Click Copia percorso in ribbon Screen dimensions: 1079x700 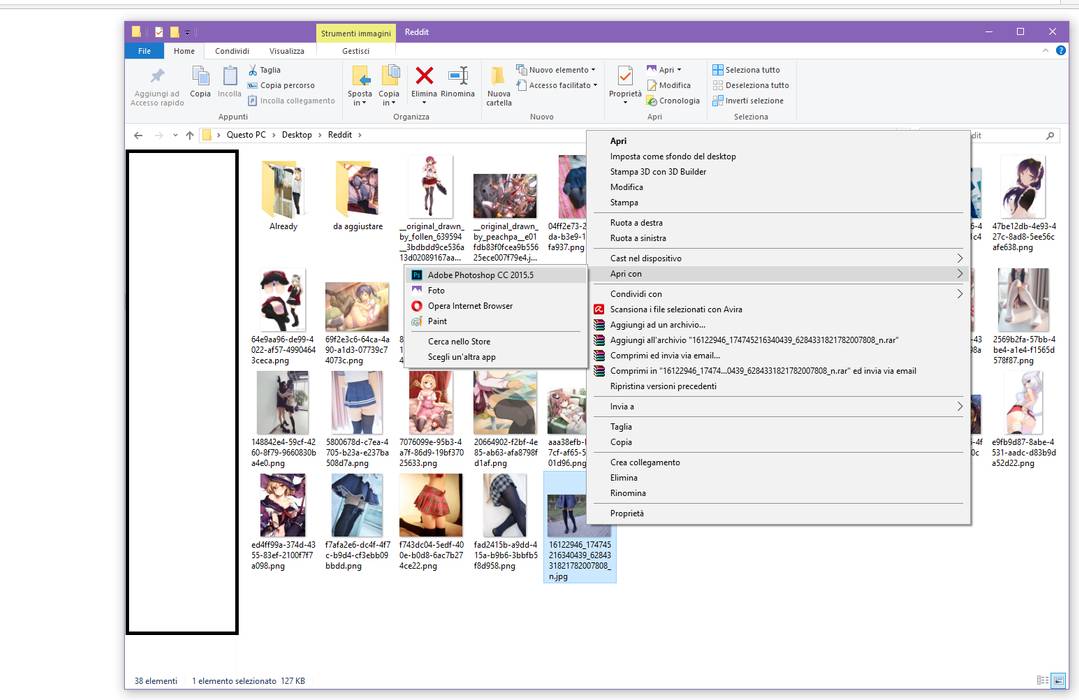pos(281,85)
